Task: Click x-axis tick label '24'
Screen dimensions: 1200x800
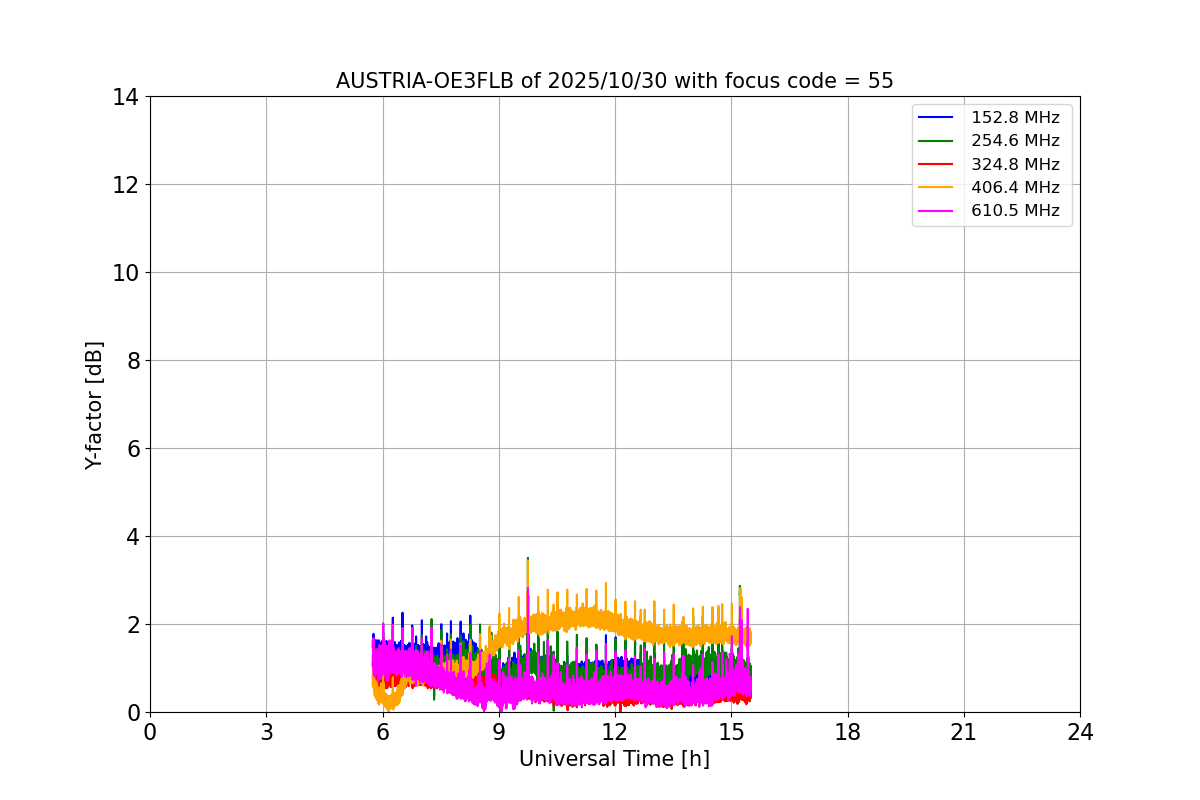Action: (1080, 732)
